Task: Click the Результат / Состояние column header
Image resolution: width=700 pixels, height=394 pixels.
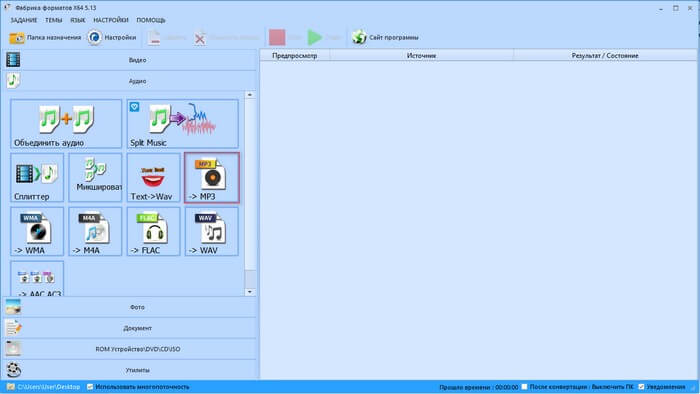Action: point(605,56)
